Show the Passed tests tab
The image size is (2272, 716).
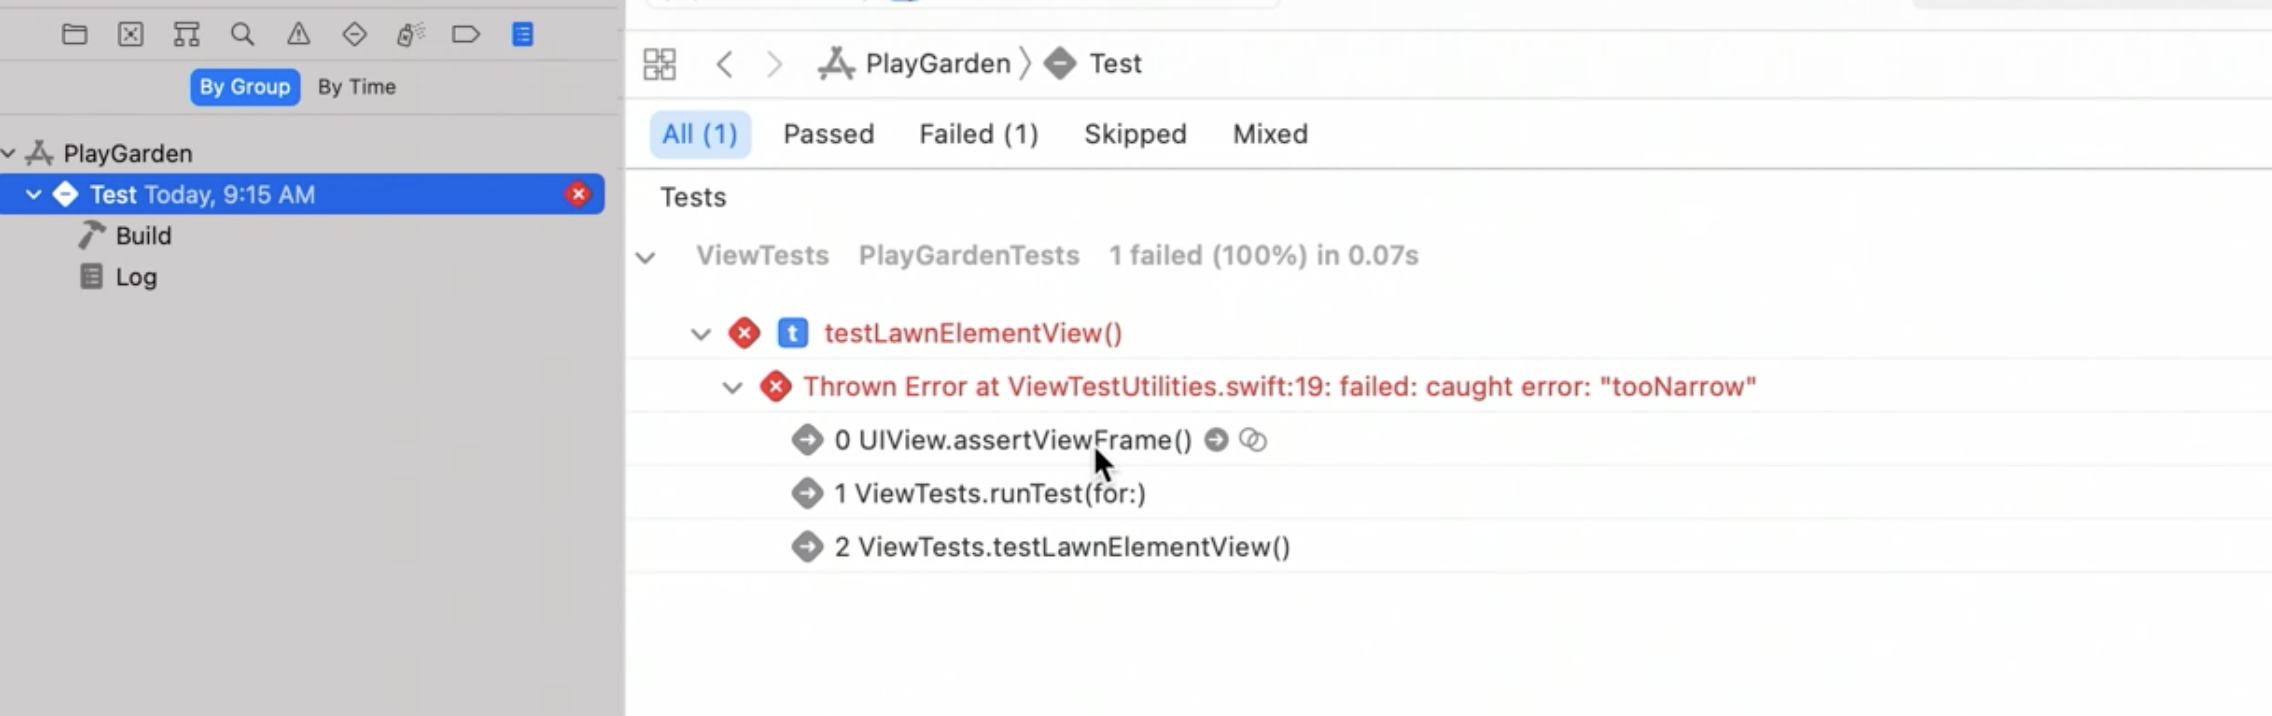[829, 134]
